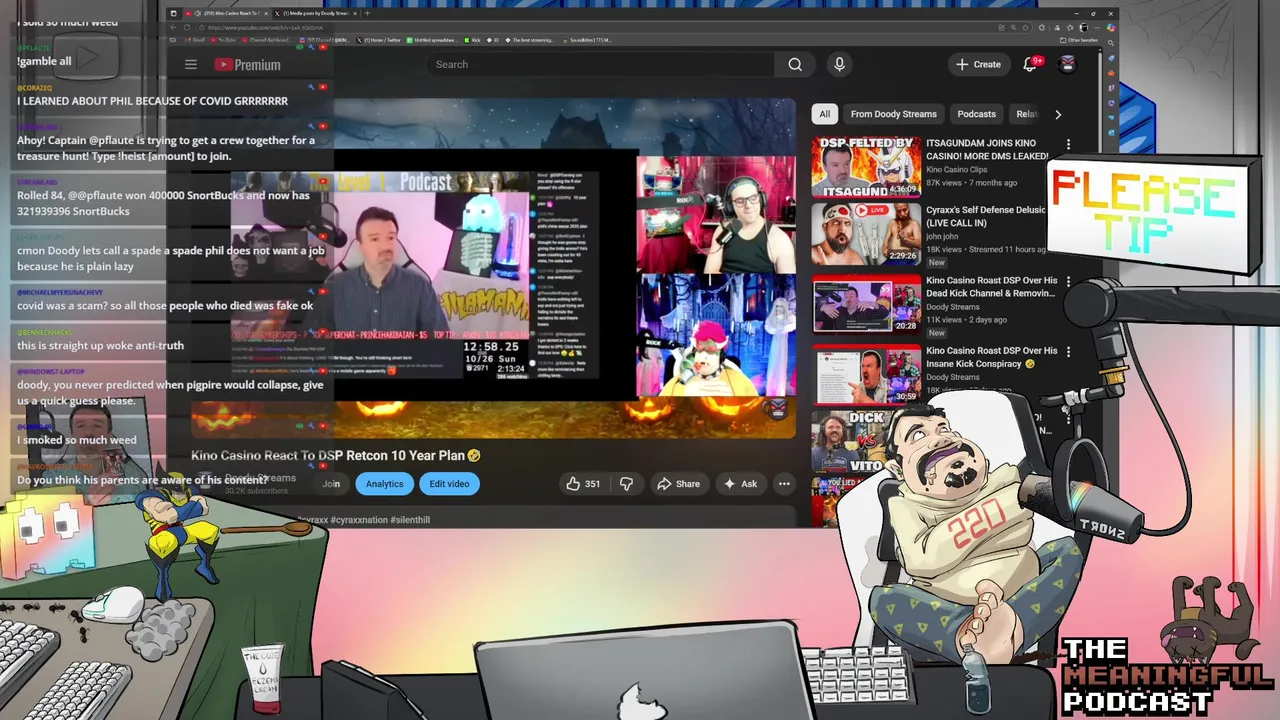The image size is (1280, 720).
Task: Click the john john channel name
Action: point(942,237)
